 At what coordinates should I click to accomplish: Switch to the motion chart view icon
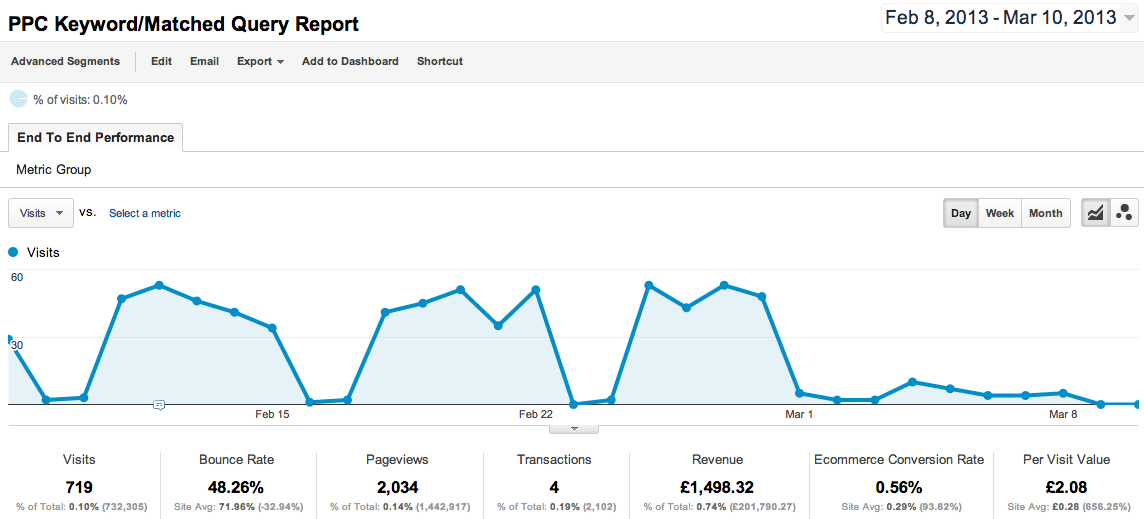1124,213
